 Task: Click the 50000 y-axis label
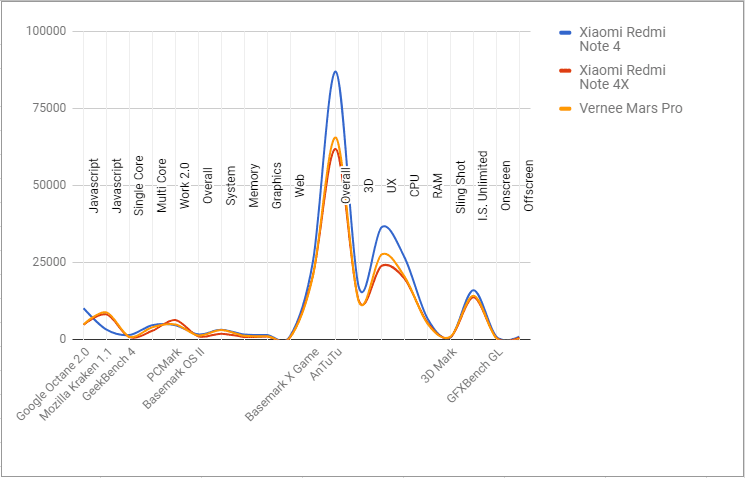[x=49, y=185]
